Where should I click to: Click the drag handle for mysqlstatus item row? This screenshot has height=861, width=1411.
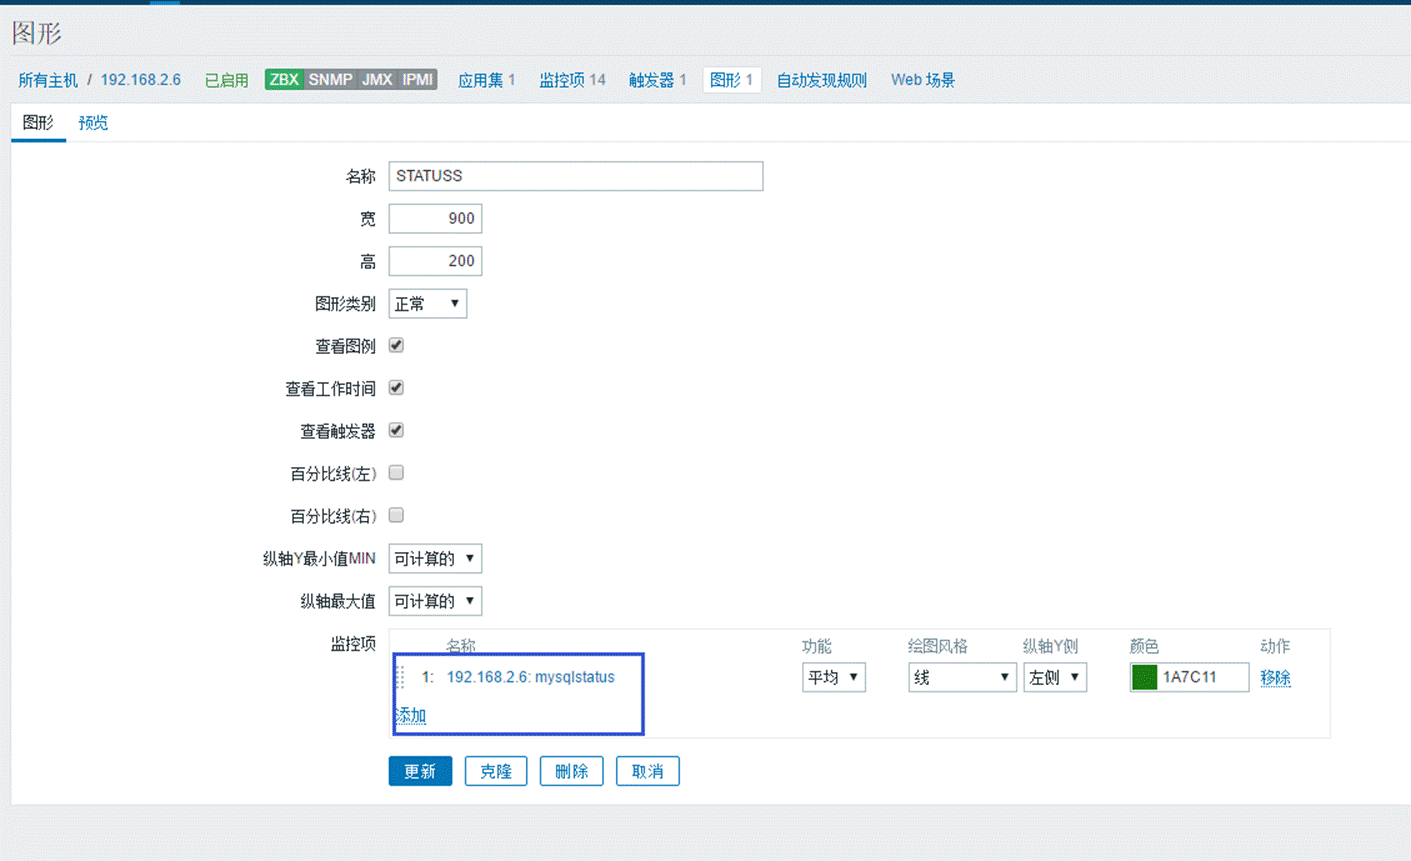(402, 677)
